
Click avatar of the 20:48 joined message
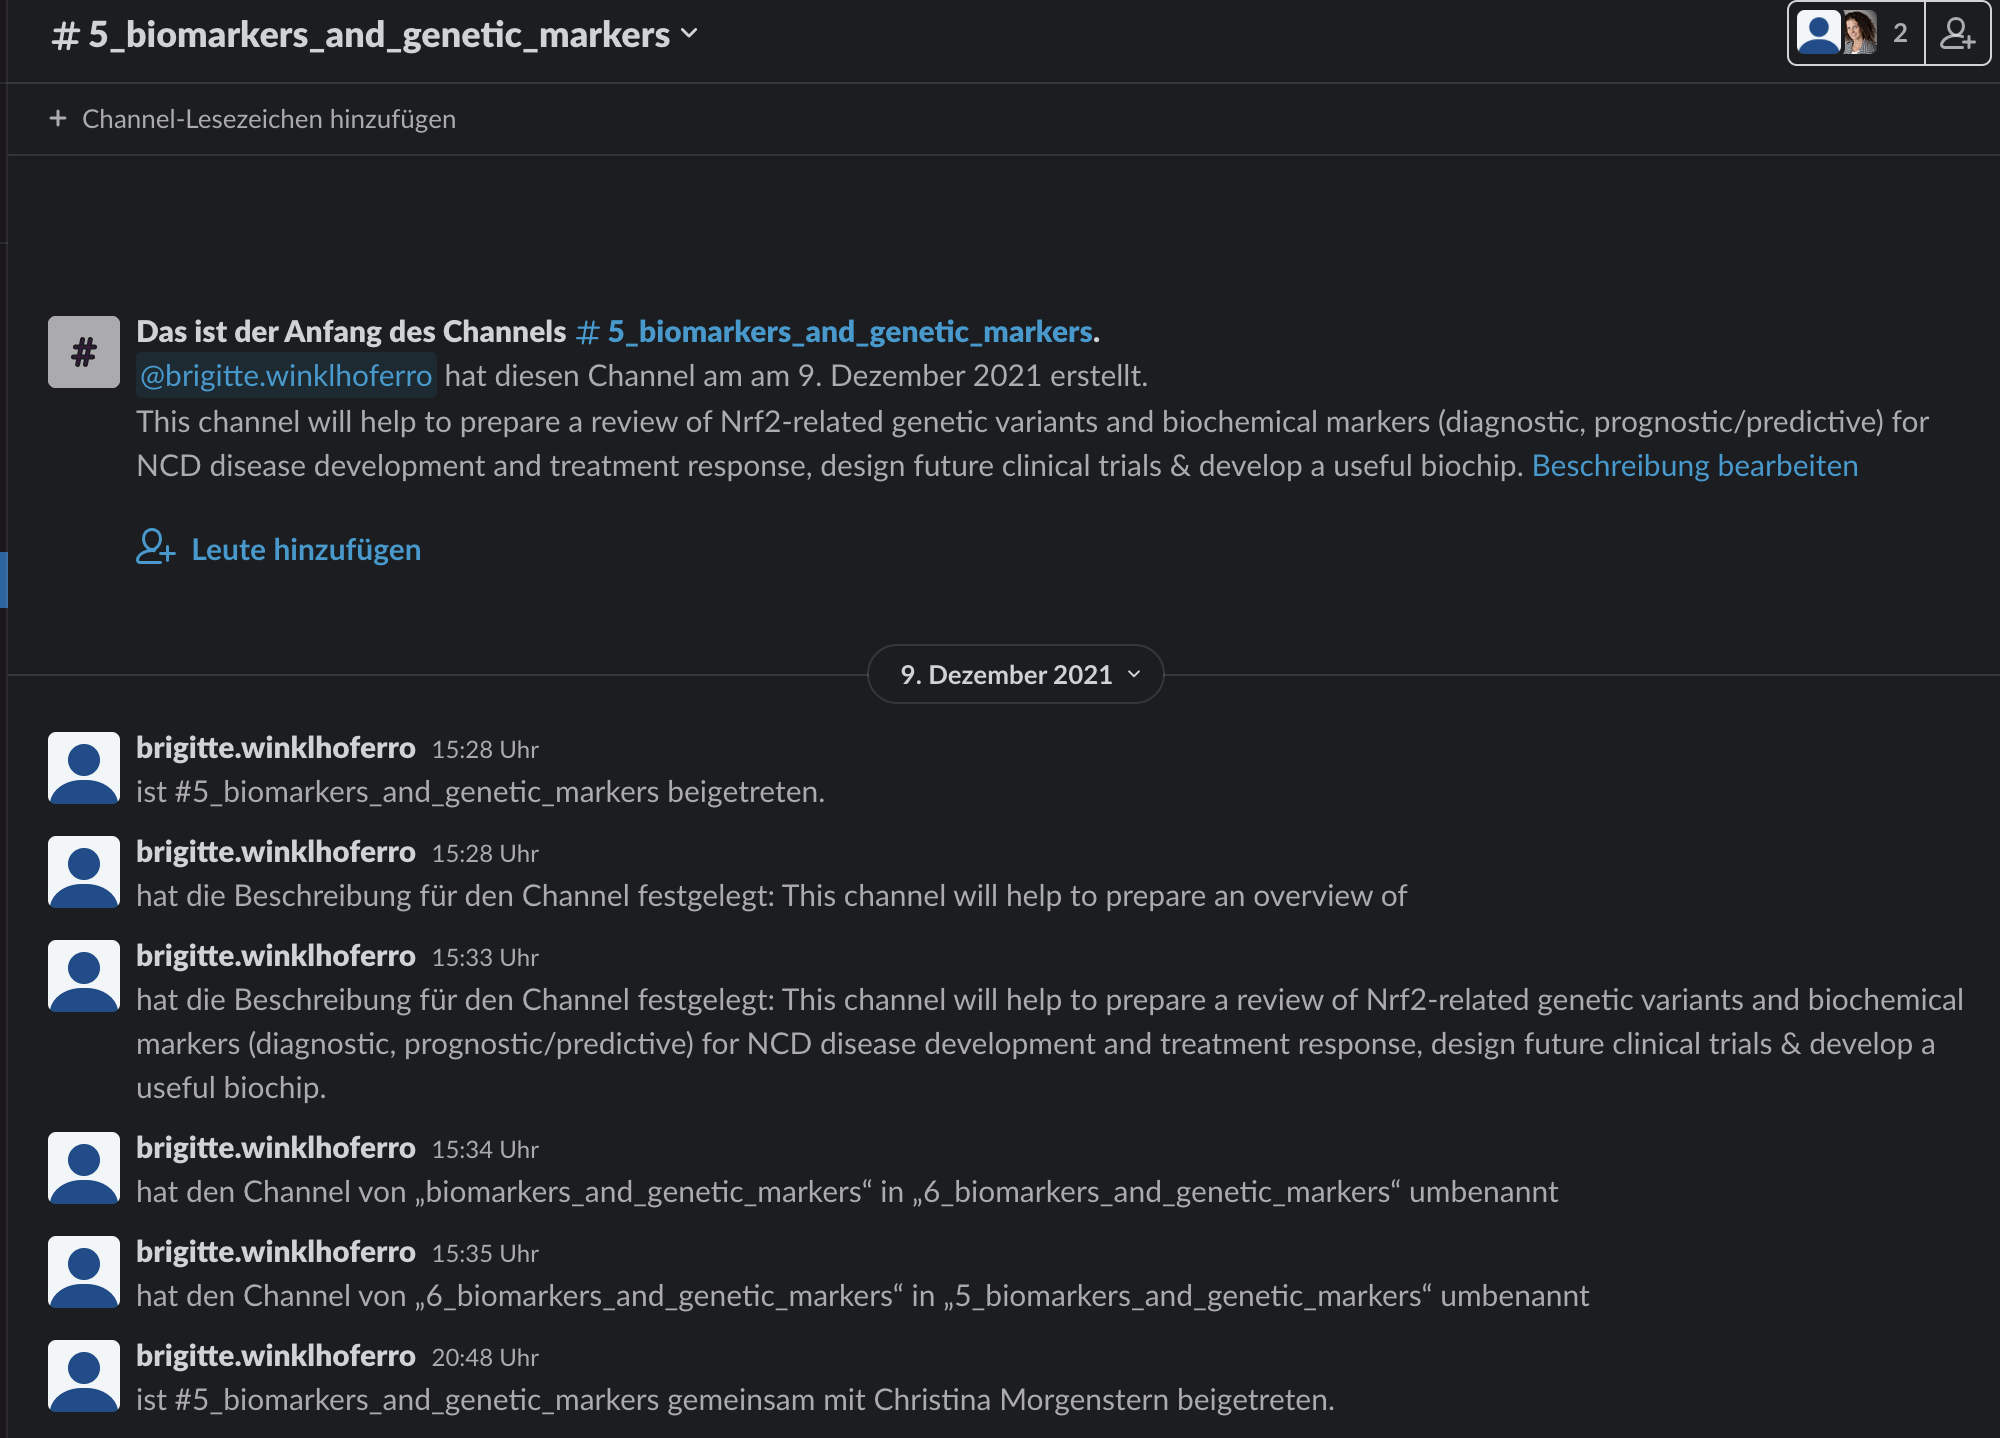tap(84, 1376)
